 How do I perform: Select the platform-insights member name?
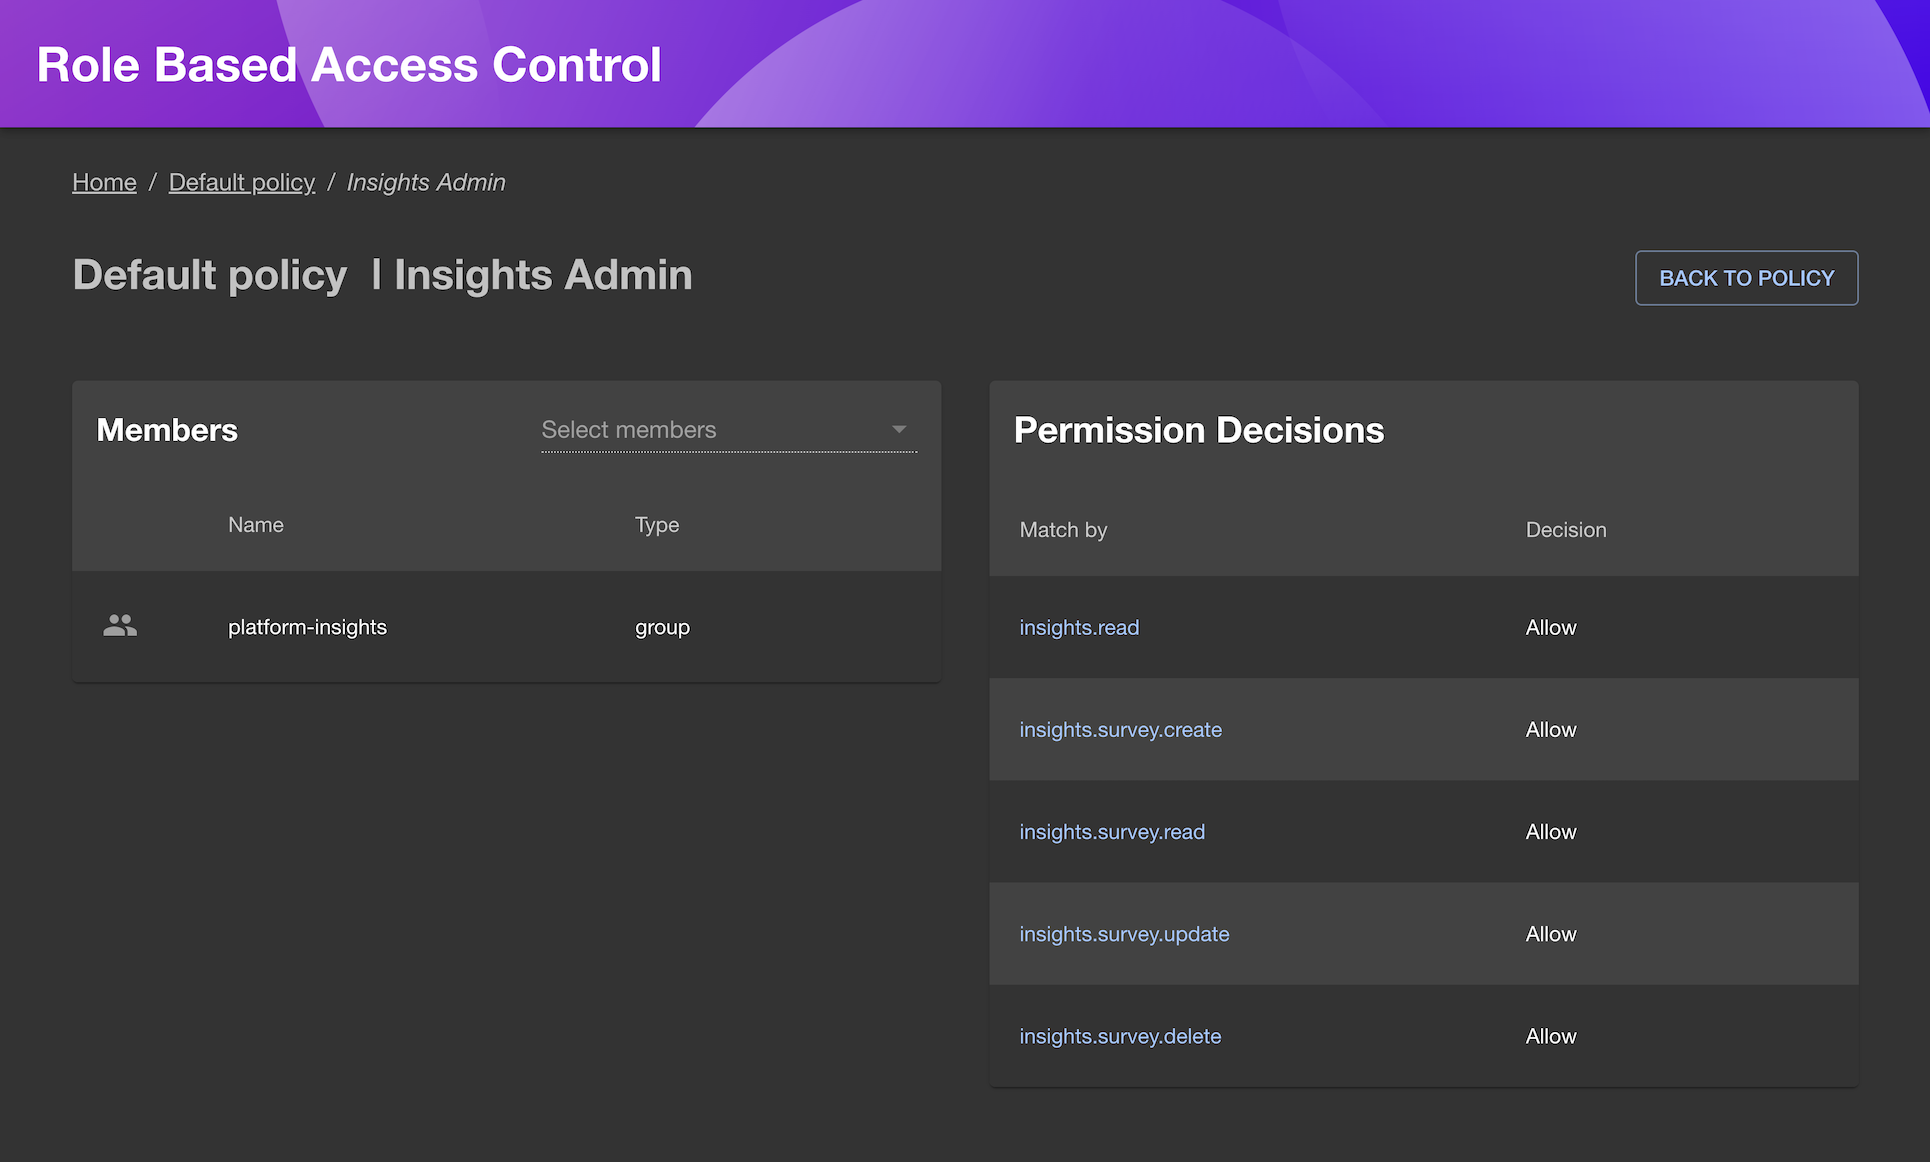point(307,627)
